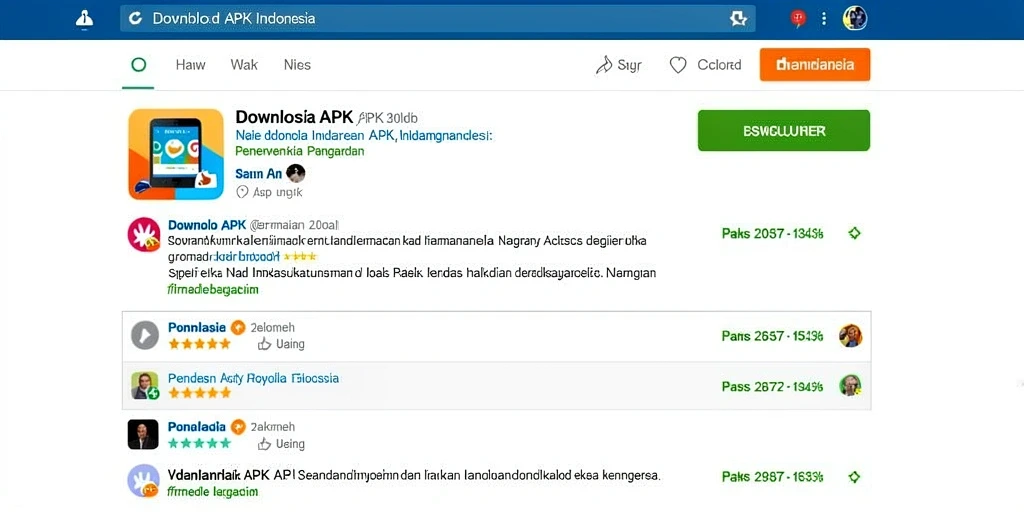Open the Ponaladia reviewer name
This screenshot has width=1024, height=512.
click(197, 426)
